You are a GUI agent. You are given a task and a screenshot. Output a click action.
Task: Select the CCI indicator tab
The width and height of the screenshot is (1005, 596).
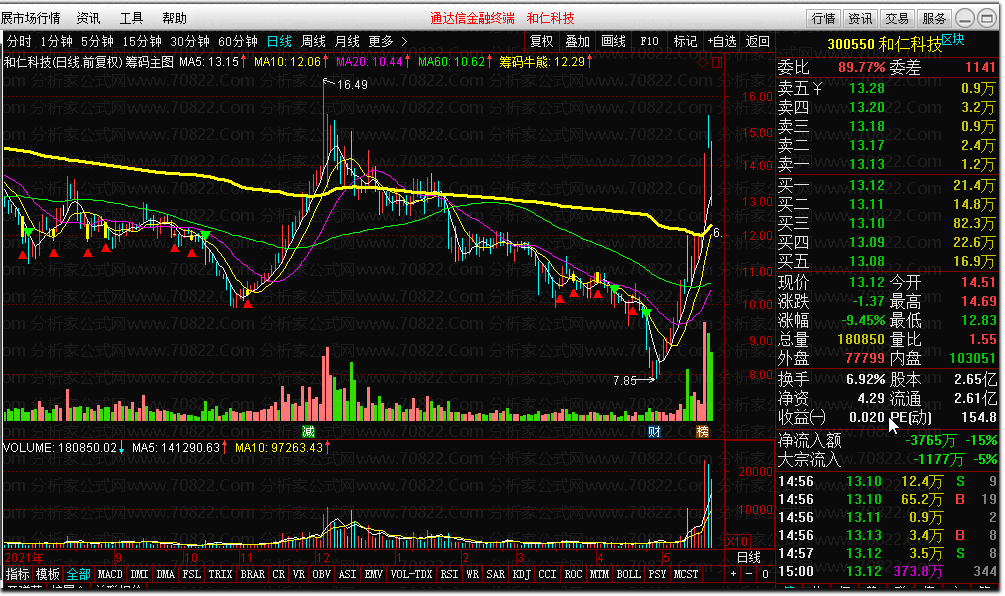(x=547, y=574)
